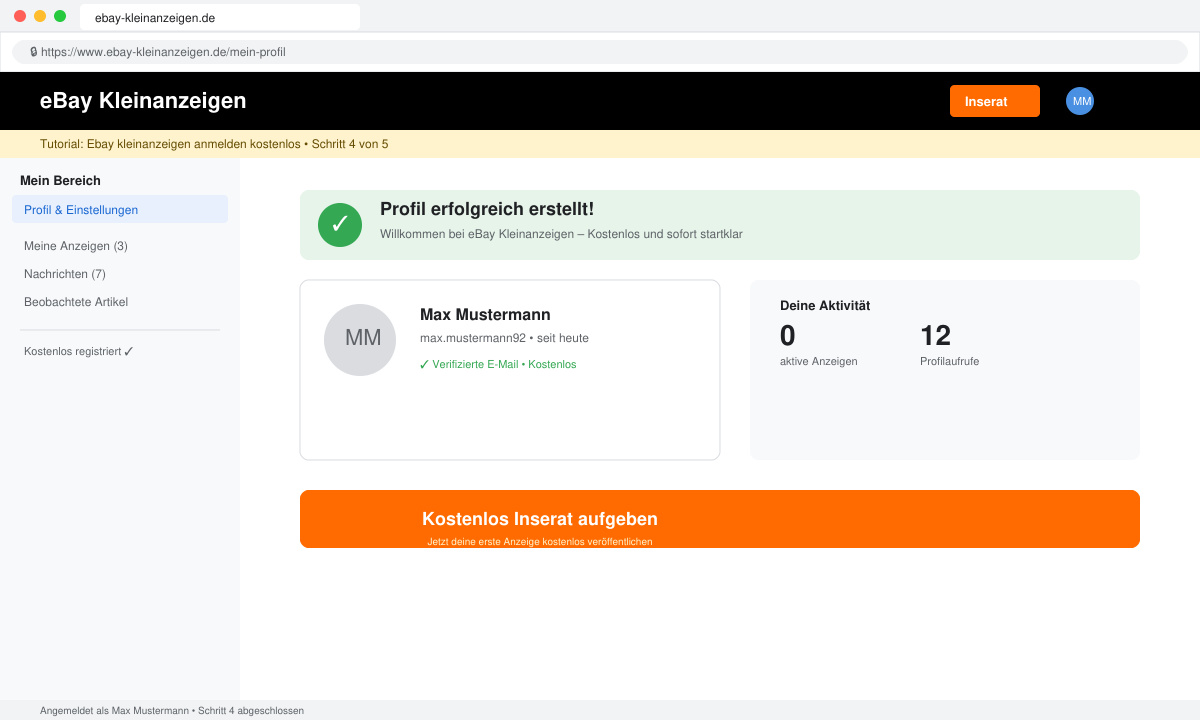Click the name Max Mustermann in profile card
The image size is (1200, 720).
(485, 314)
